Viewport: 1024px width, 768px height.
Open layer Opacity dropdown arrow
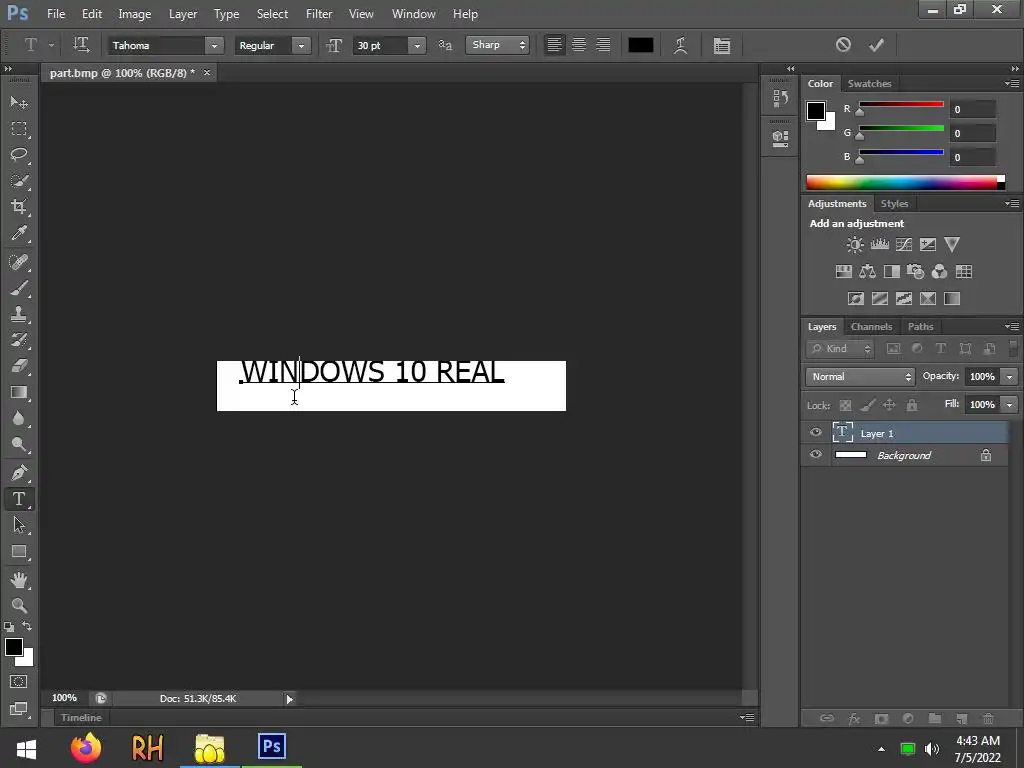(x=1010, y=377)
